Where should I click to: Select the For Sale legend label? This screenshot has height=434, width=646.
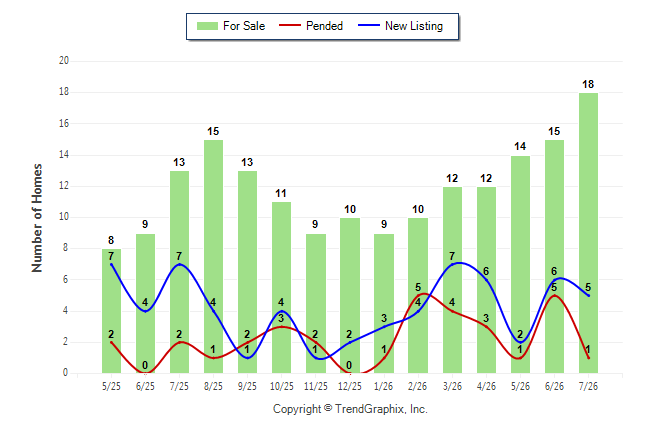click(244, 26)
